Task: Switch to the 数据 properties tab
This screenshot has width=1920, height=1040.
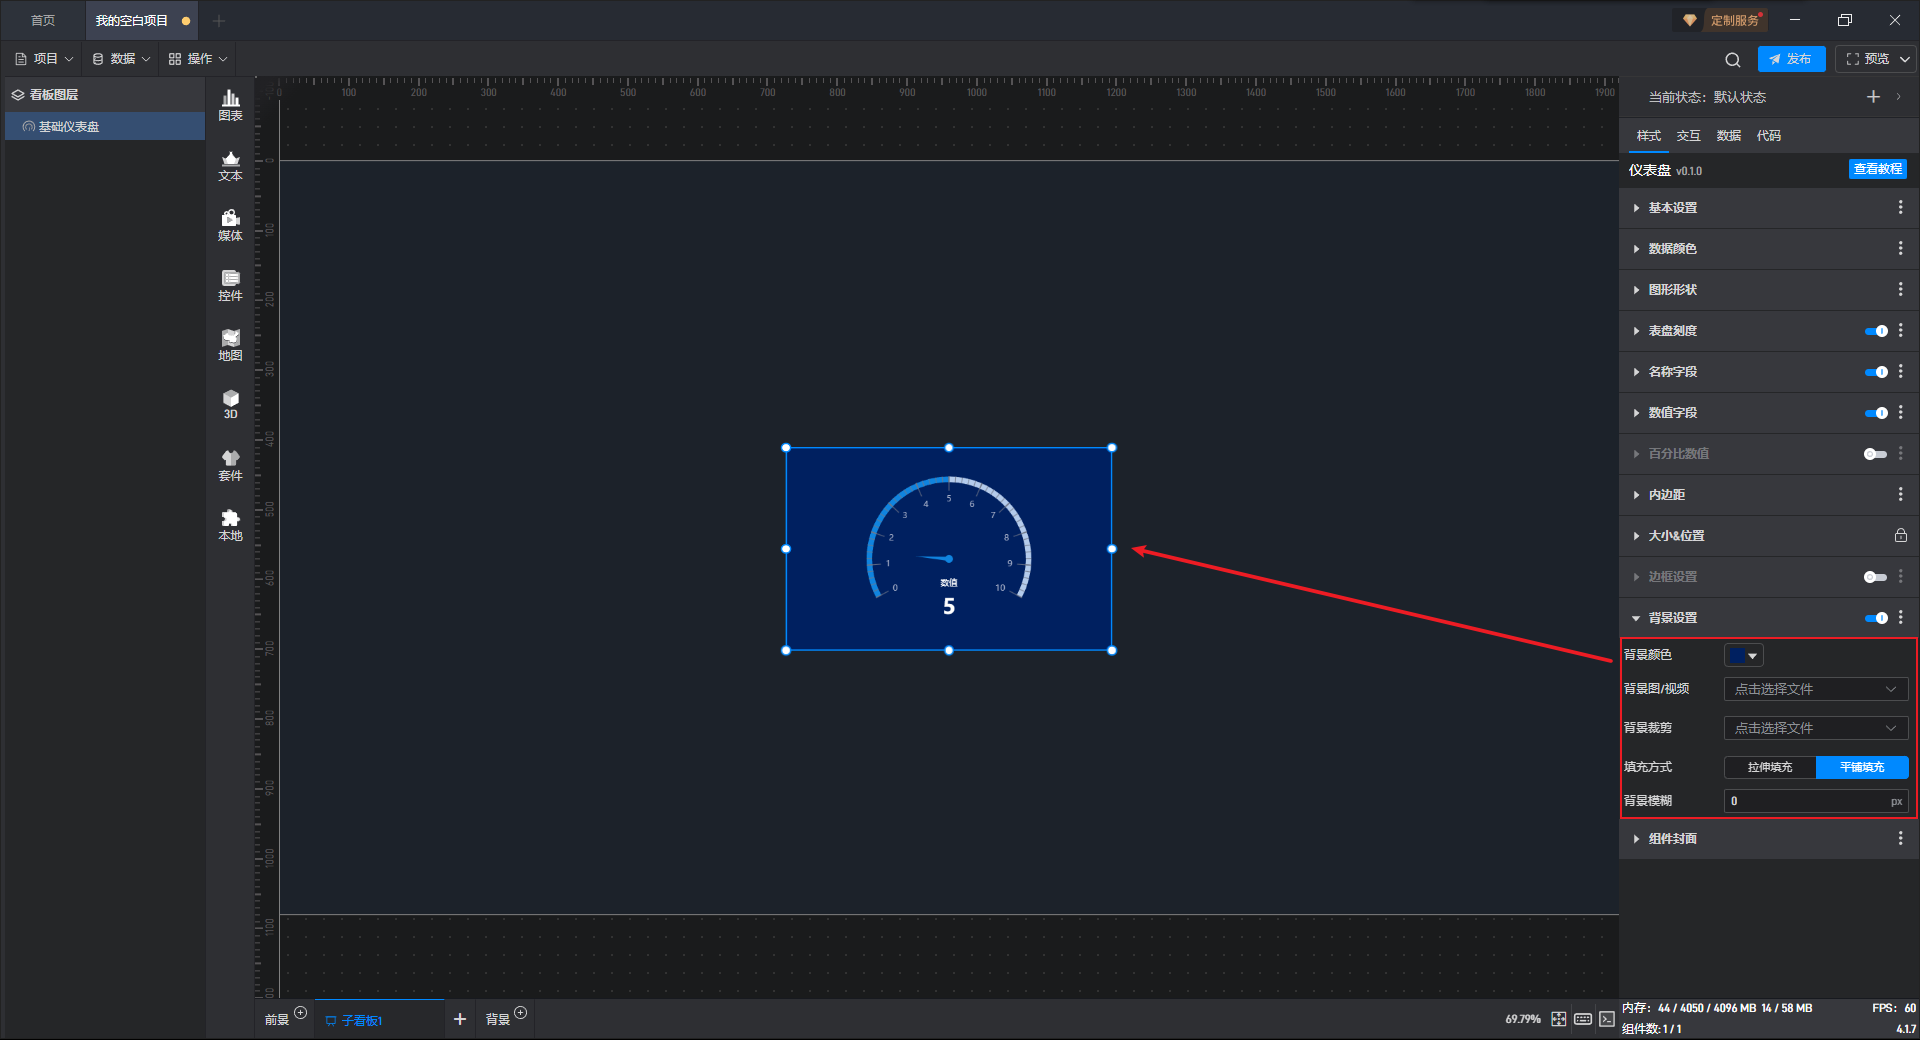Action: pos(1728,135)
